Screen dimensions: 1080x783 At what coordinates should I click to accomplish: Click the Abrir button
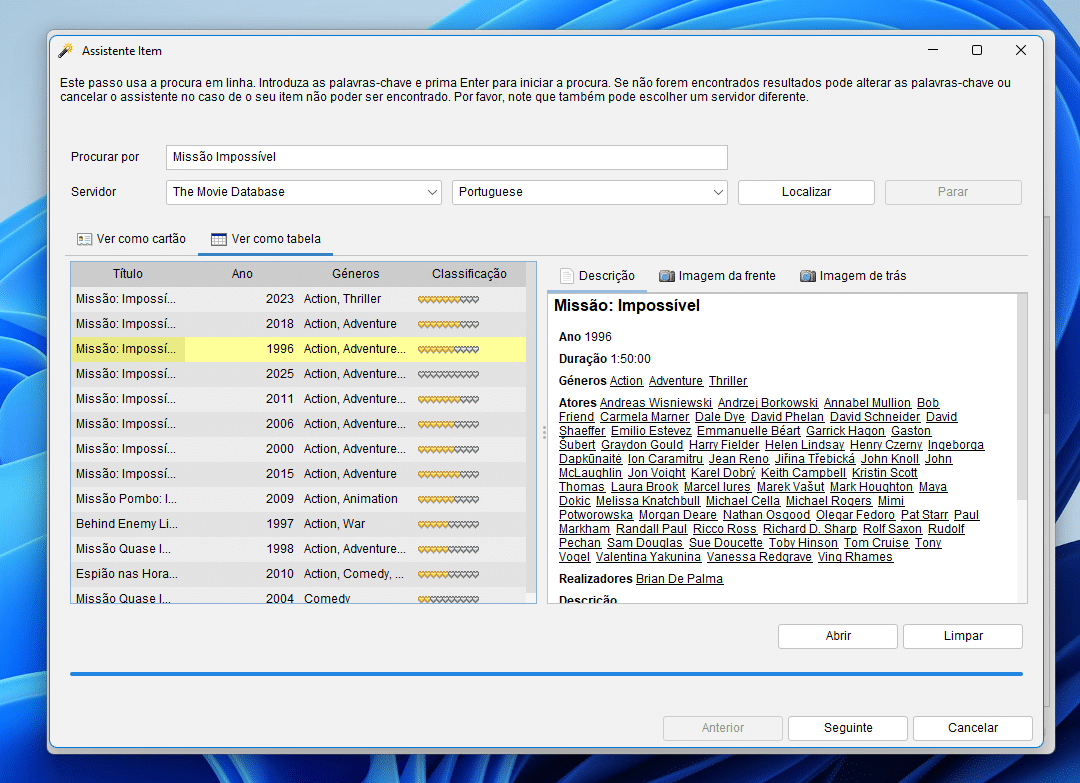click(838, 636)
